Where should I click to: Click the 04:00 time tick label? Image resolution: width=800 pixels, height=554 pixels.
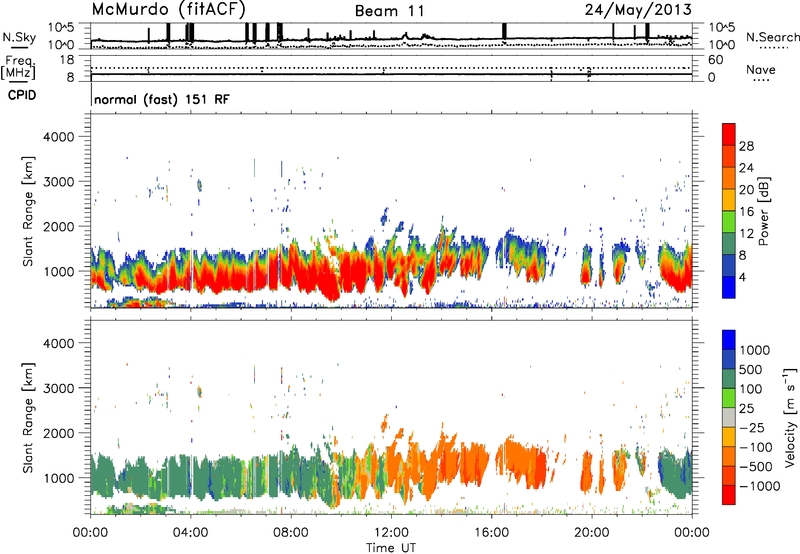point(190,533)
